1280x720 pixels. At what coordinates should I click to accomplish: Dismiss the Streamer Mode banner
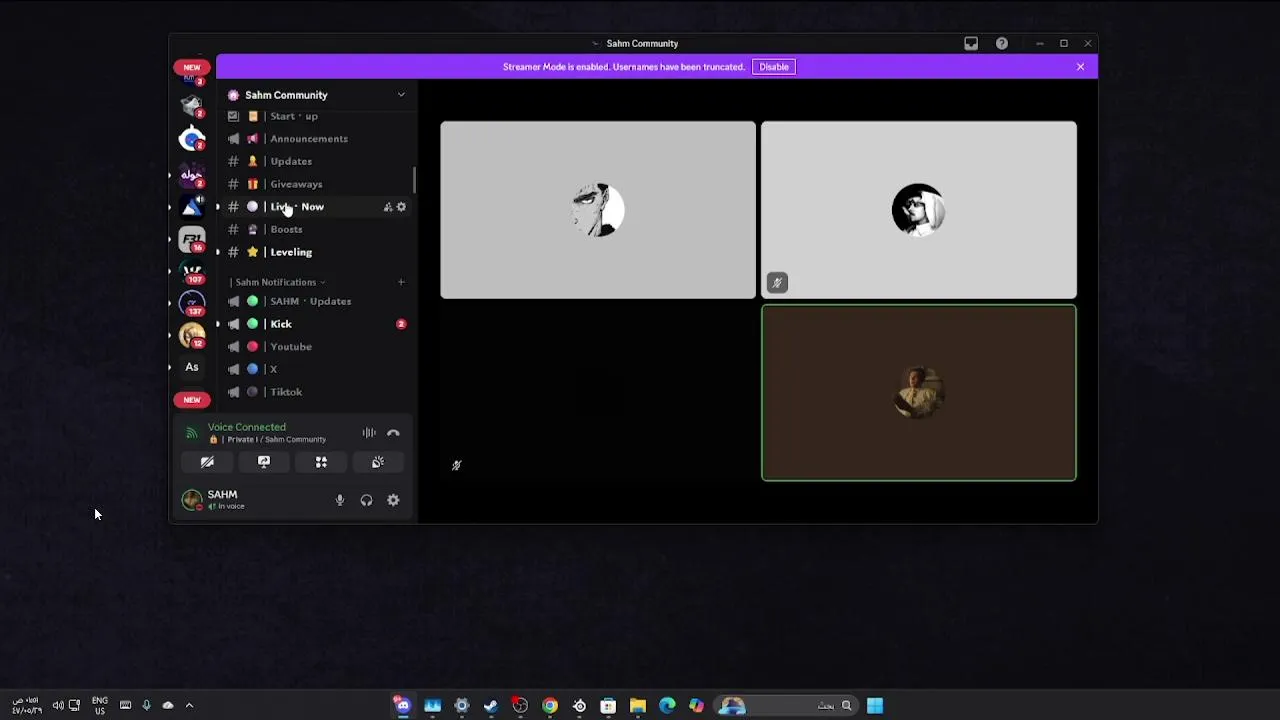[x=1080, y=67]
